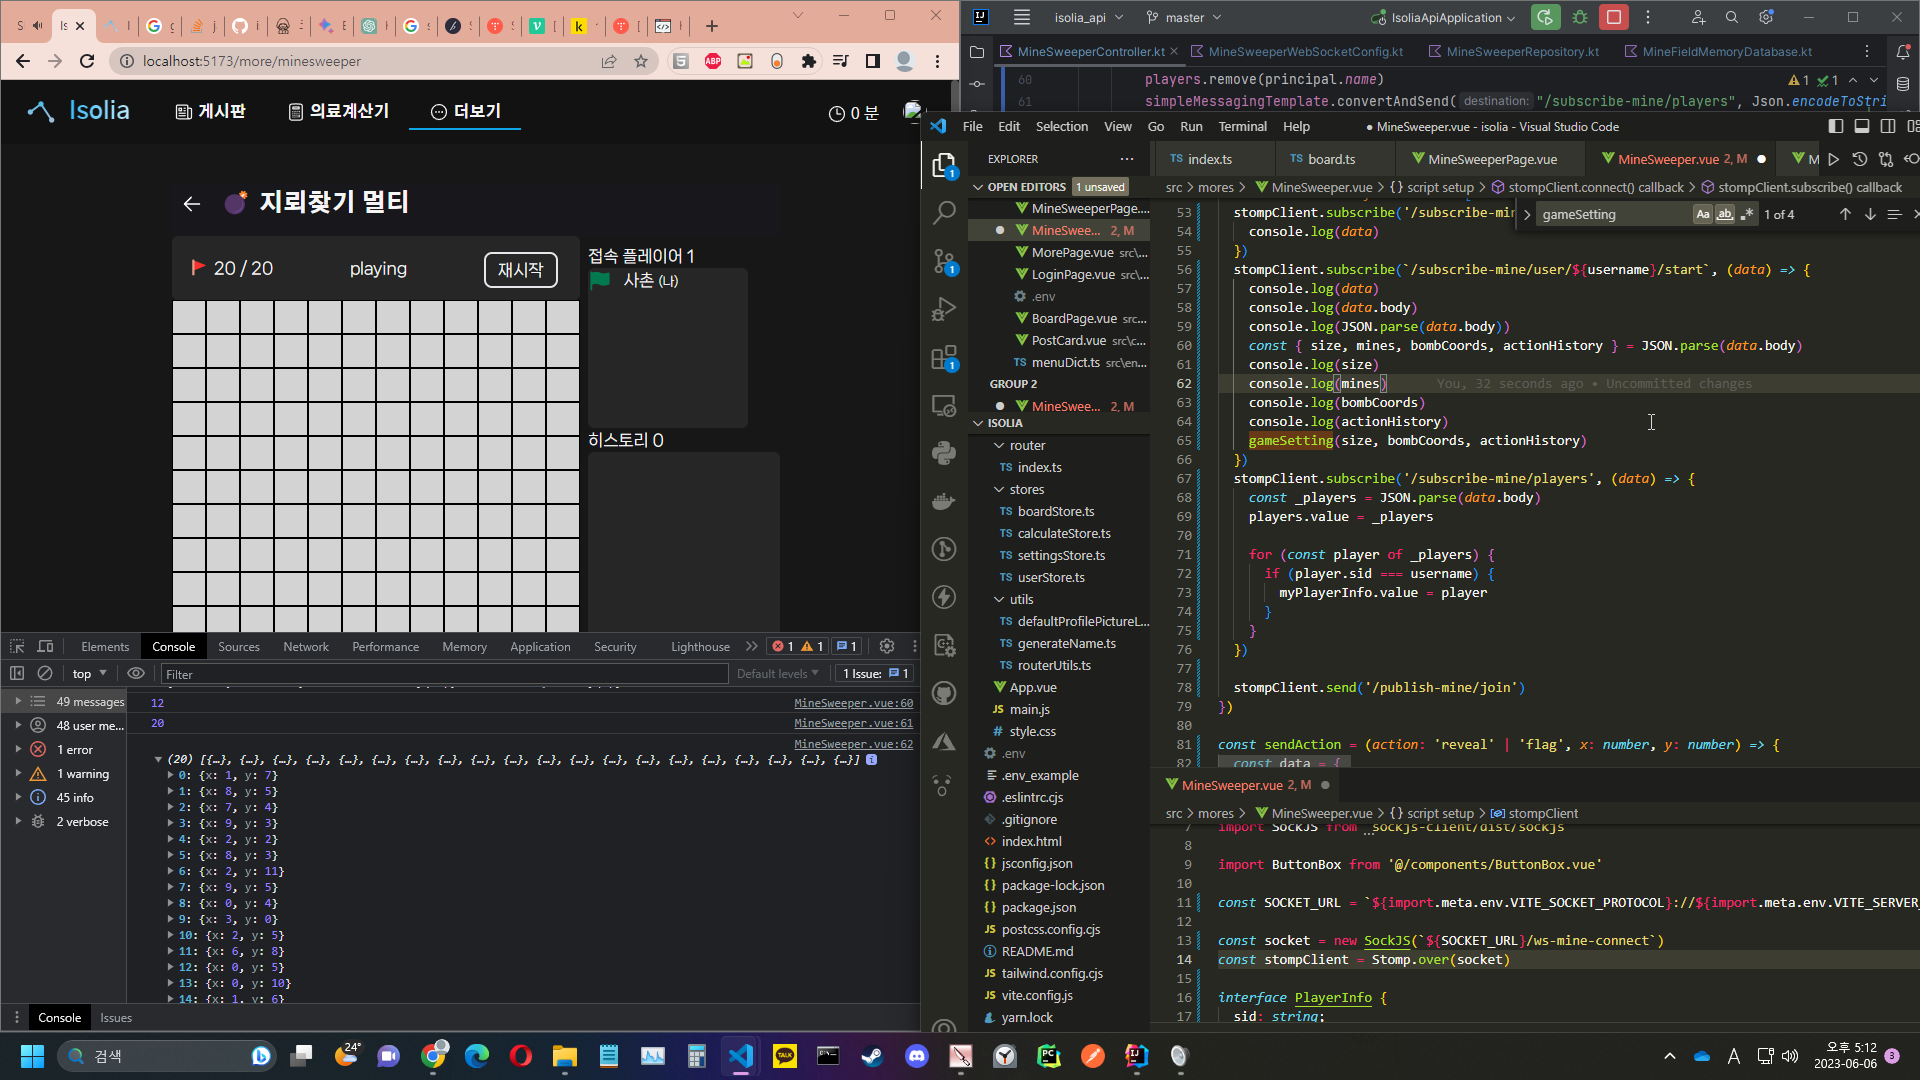Clear the DevTools console
The width and height of the screenshot is (1920, 1080).
point(45,673)
